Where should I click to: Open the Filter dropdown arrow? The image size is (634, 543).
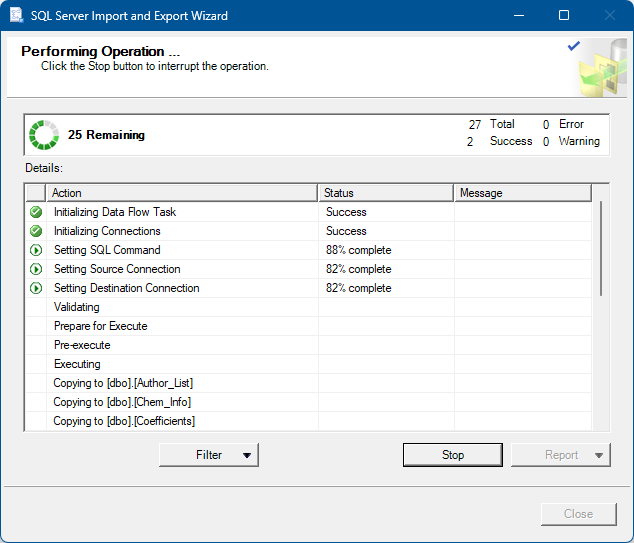pos(247,455)
